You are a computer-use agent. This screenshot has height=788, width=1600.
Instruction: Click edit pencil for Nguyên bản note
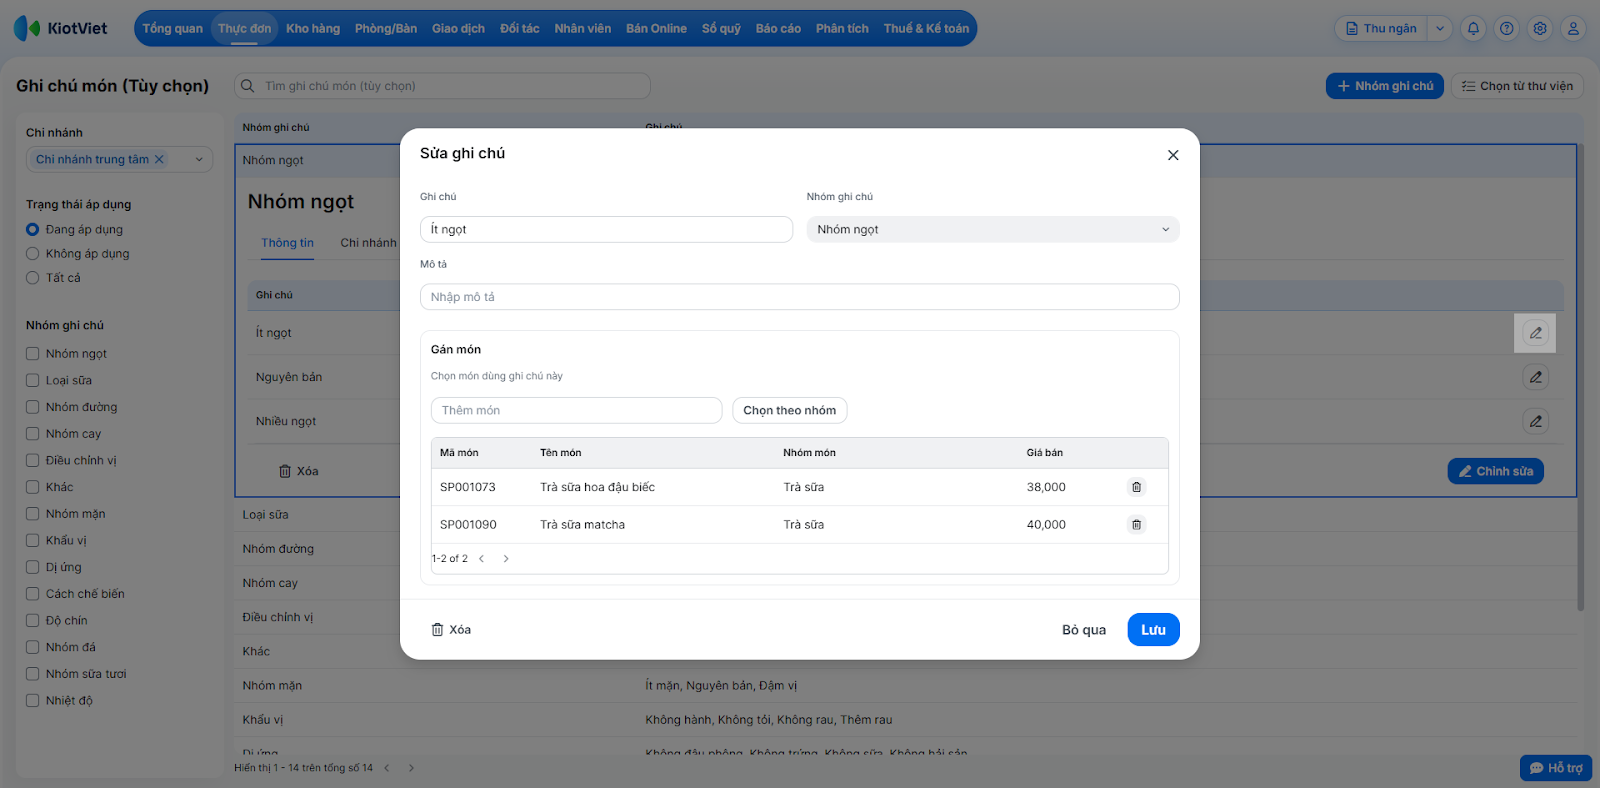[1535, 377]
